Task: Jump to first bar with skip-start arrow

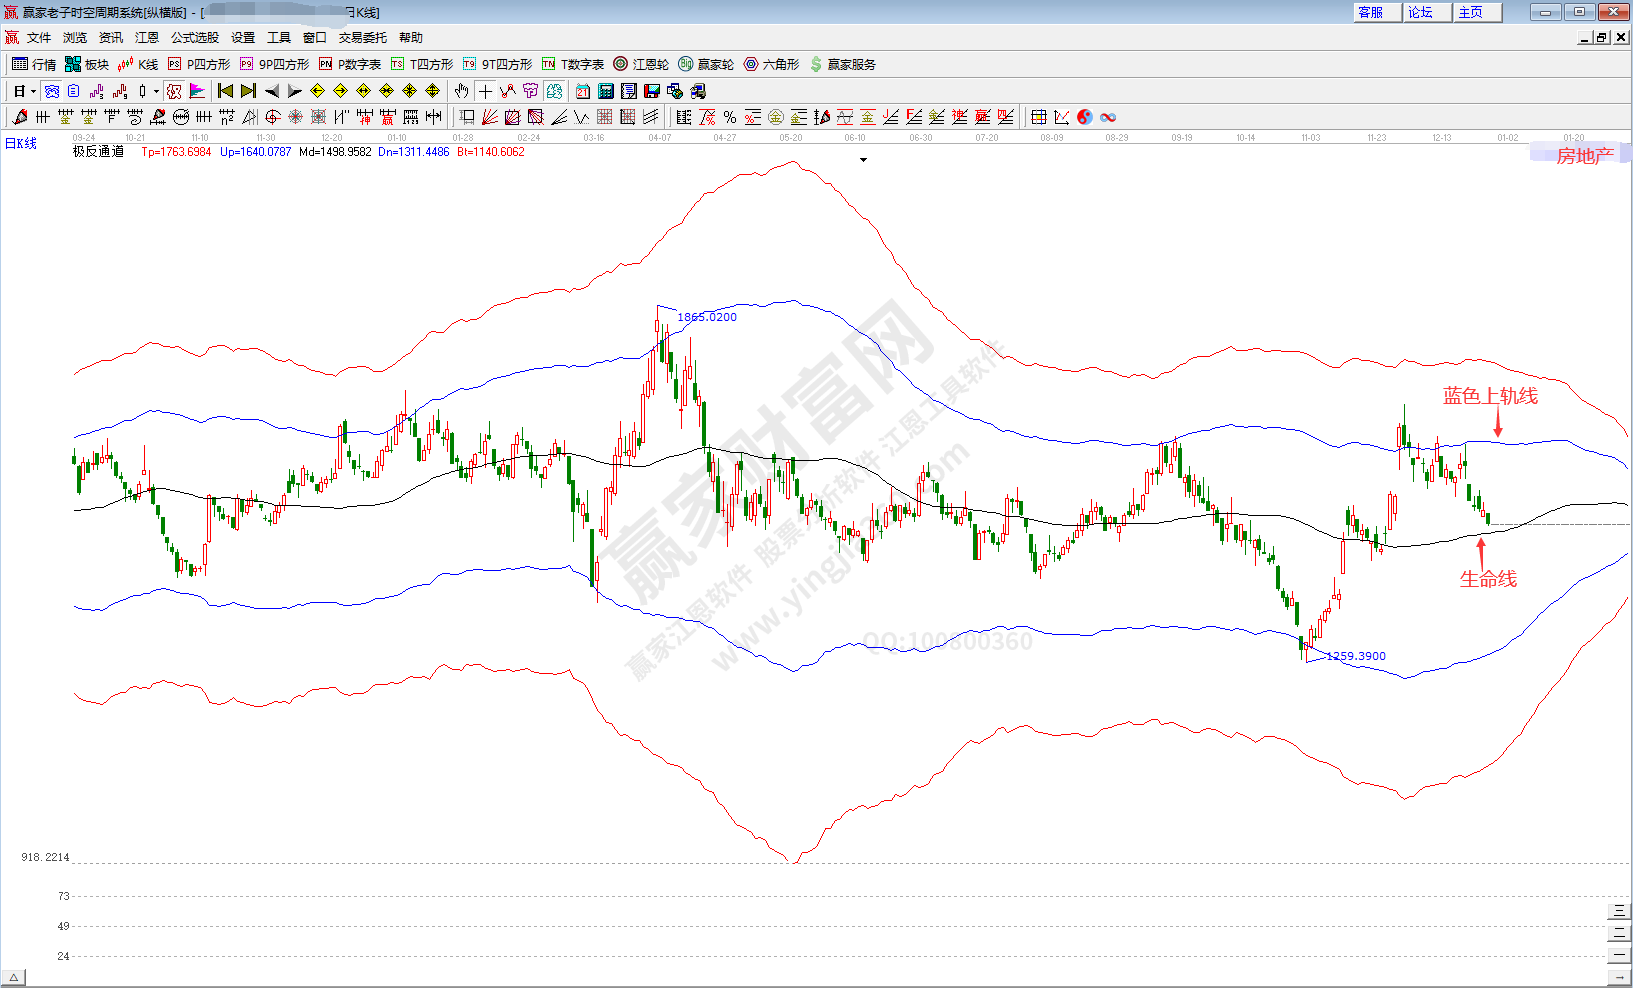Action: pos(226,91)
